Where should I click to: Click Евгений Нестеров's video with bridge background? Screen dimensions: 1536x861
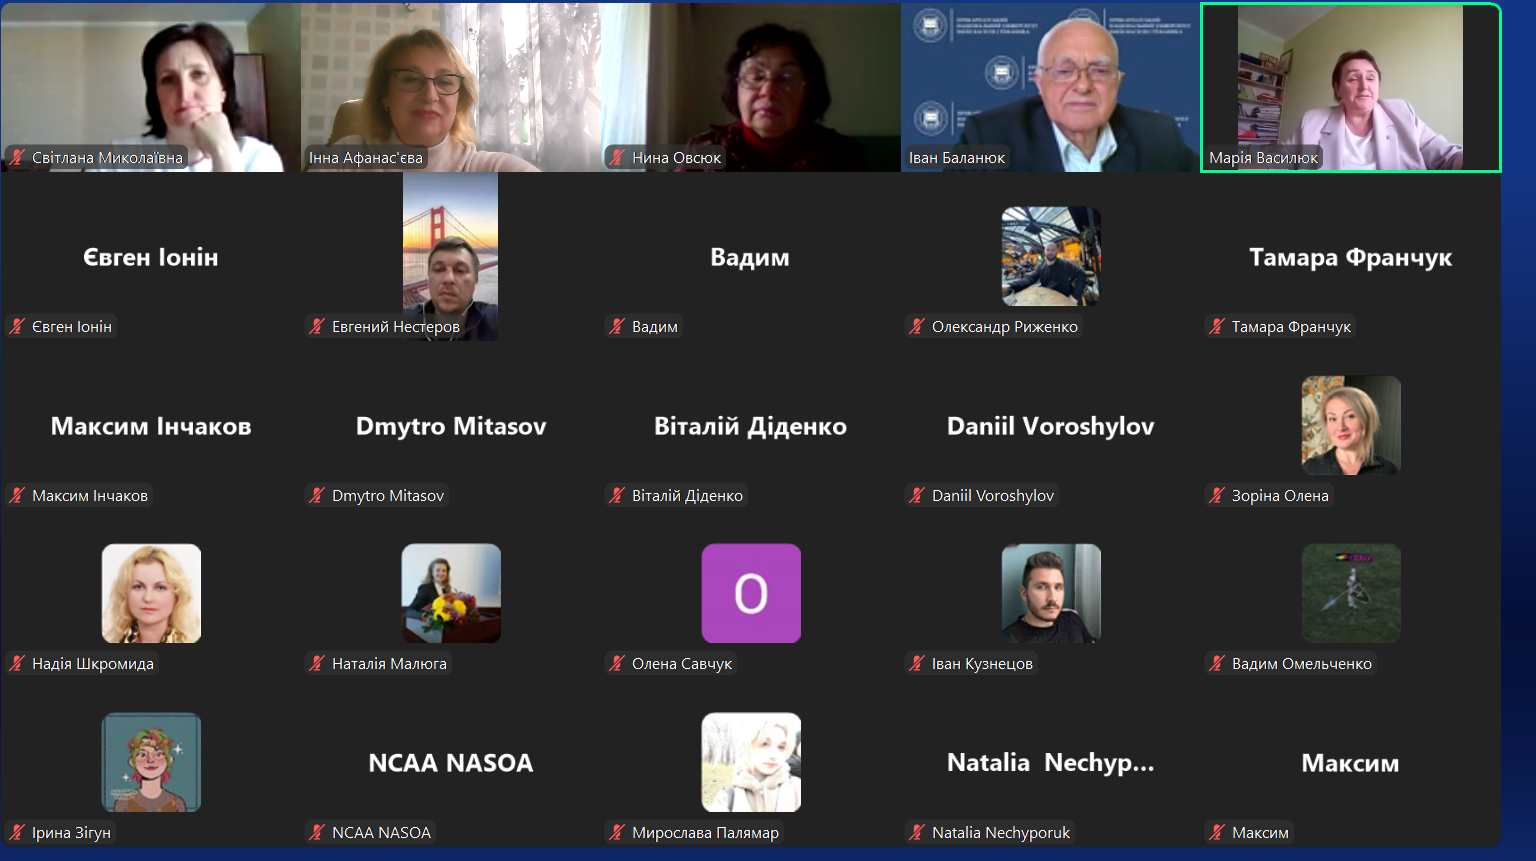click(450, 257)
